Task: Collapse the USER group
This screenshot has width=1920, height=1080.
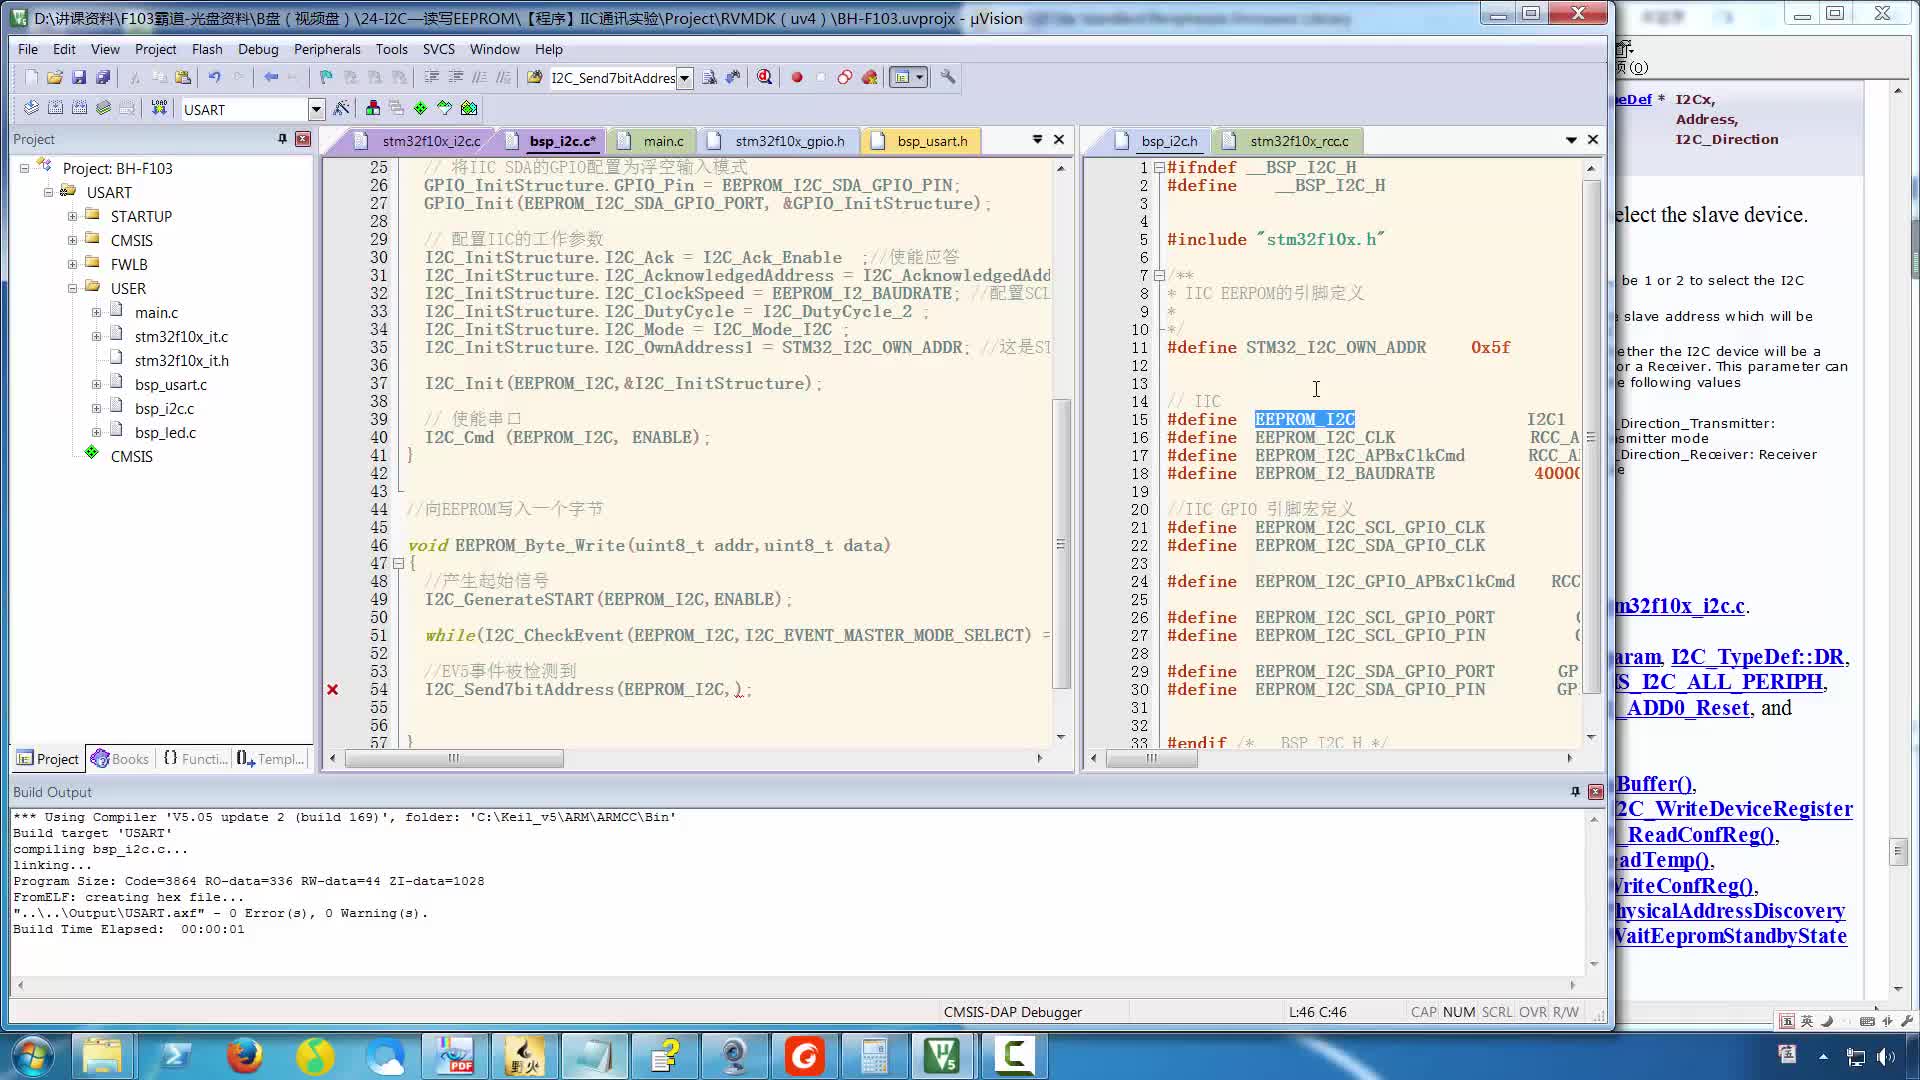Action: click(72, 288)
